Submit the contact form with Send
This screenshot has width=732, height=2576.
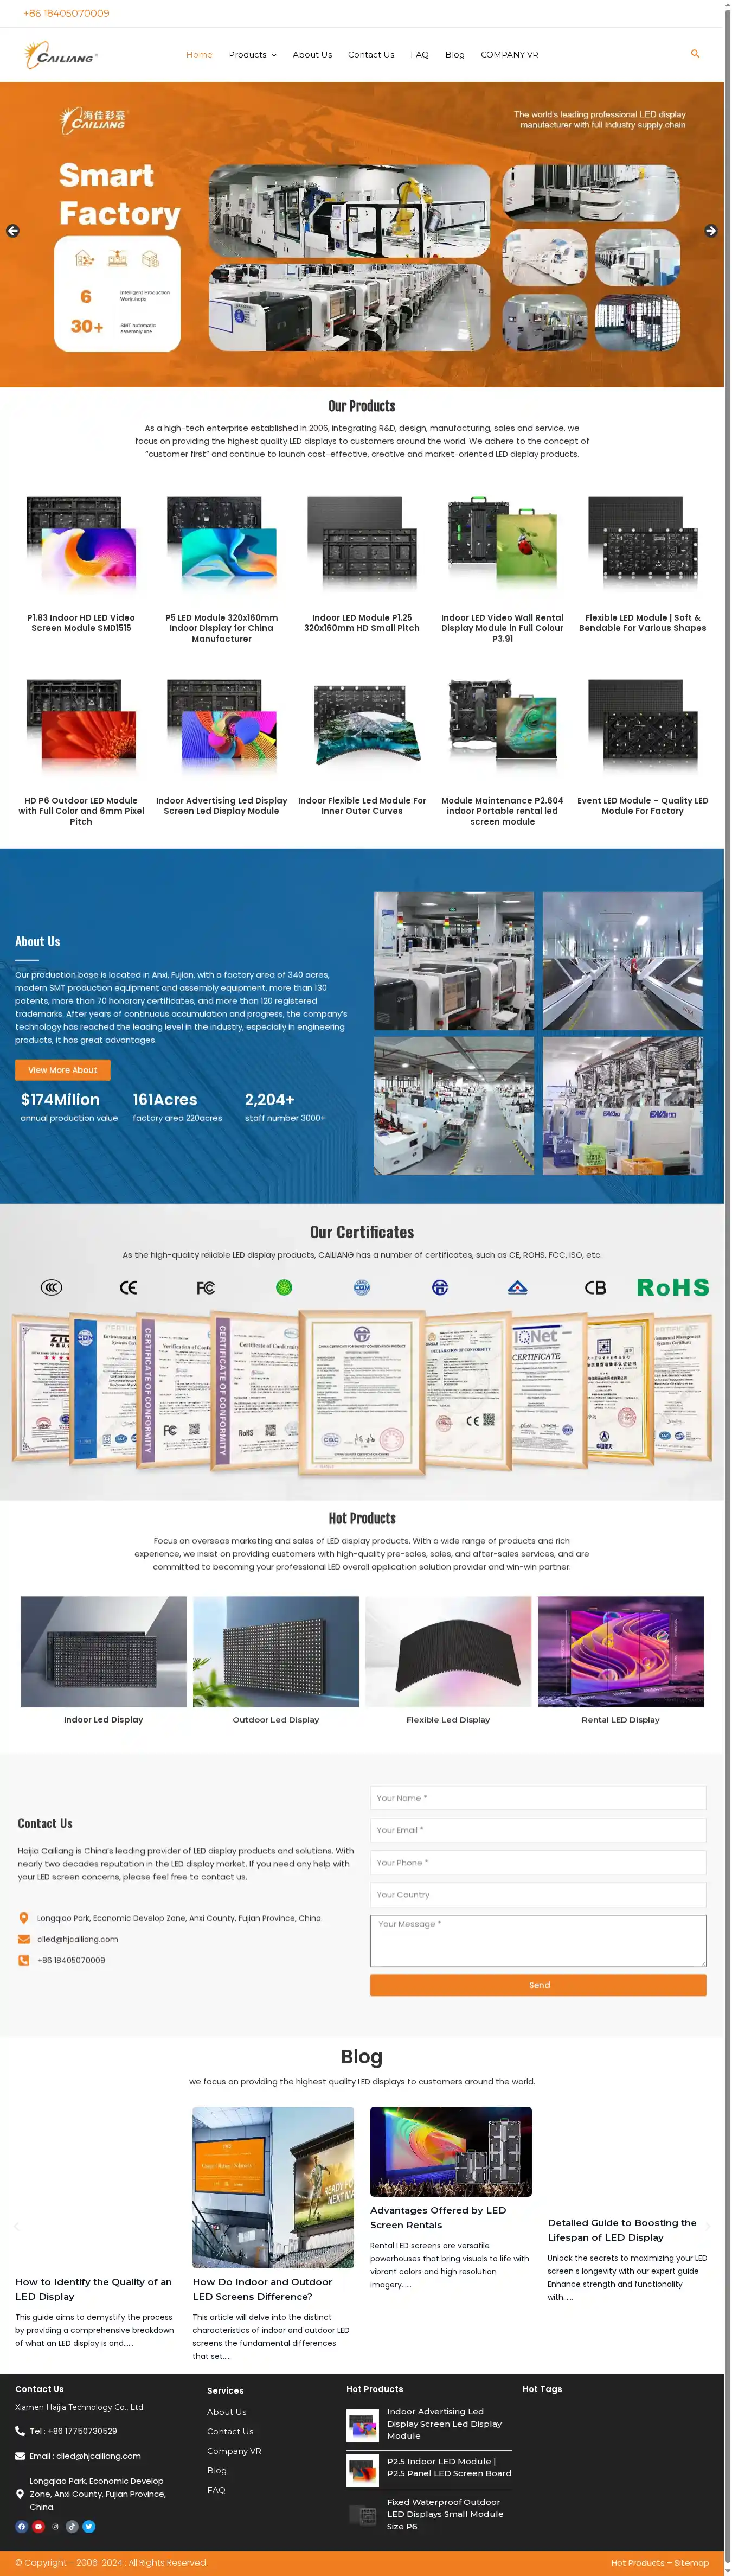538,1984
